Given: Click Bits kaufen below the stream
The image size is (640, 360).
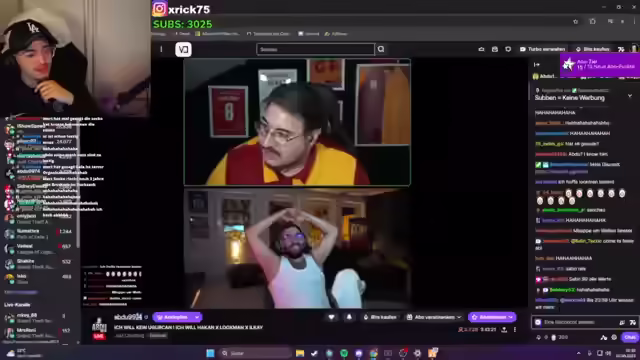Looking at the screenshot, I should pyautogui.click(x=380, y=317).
